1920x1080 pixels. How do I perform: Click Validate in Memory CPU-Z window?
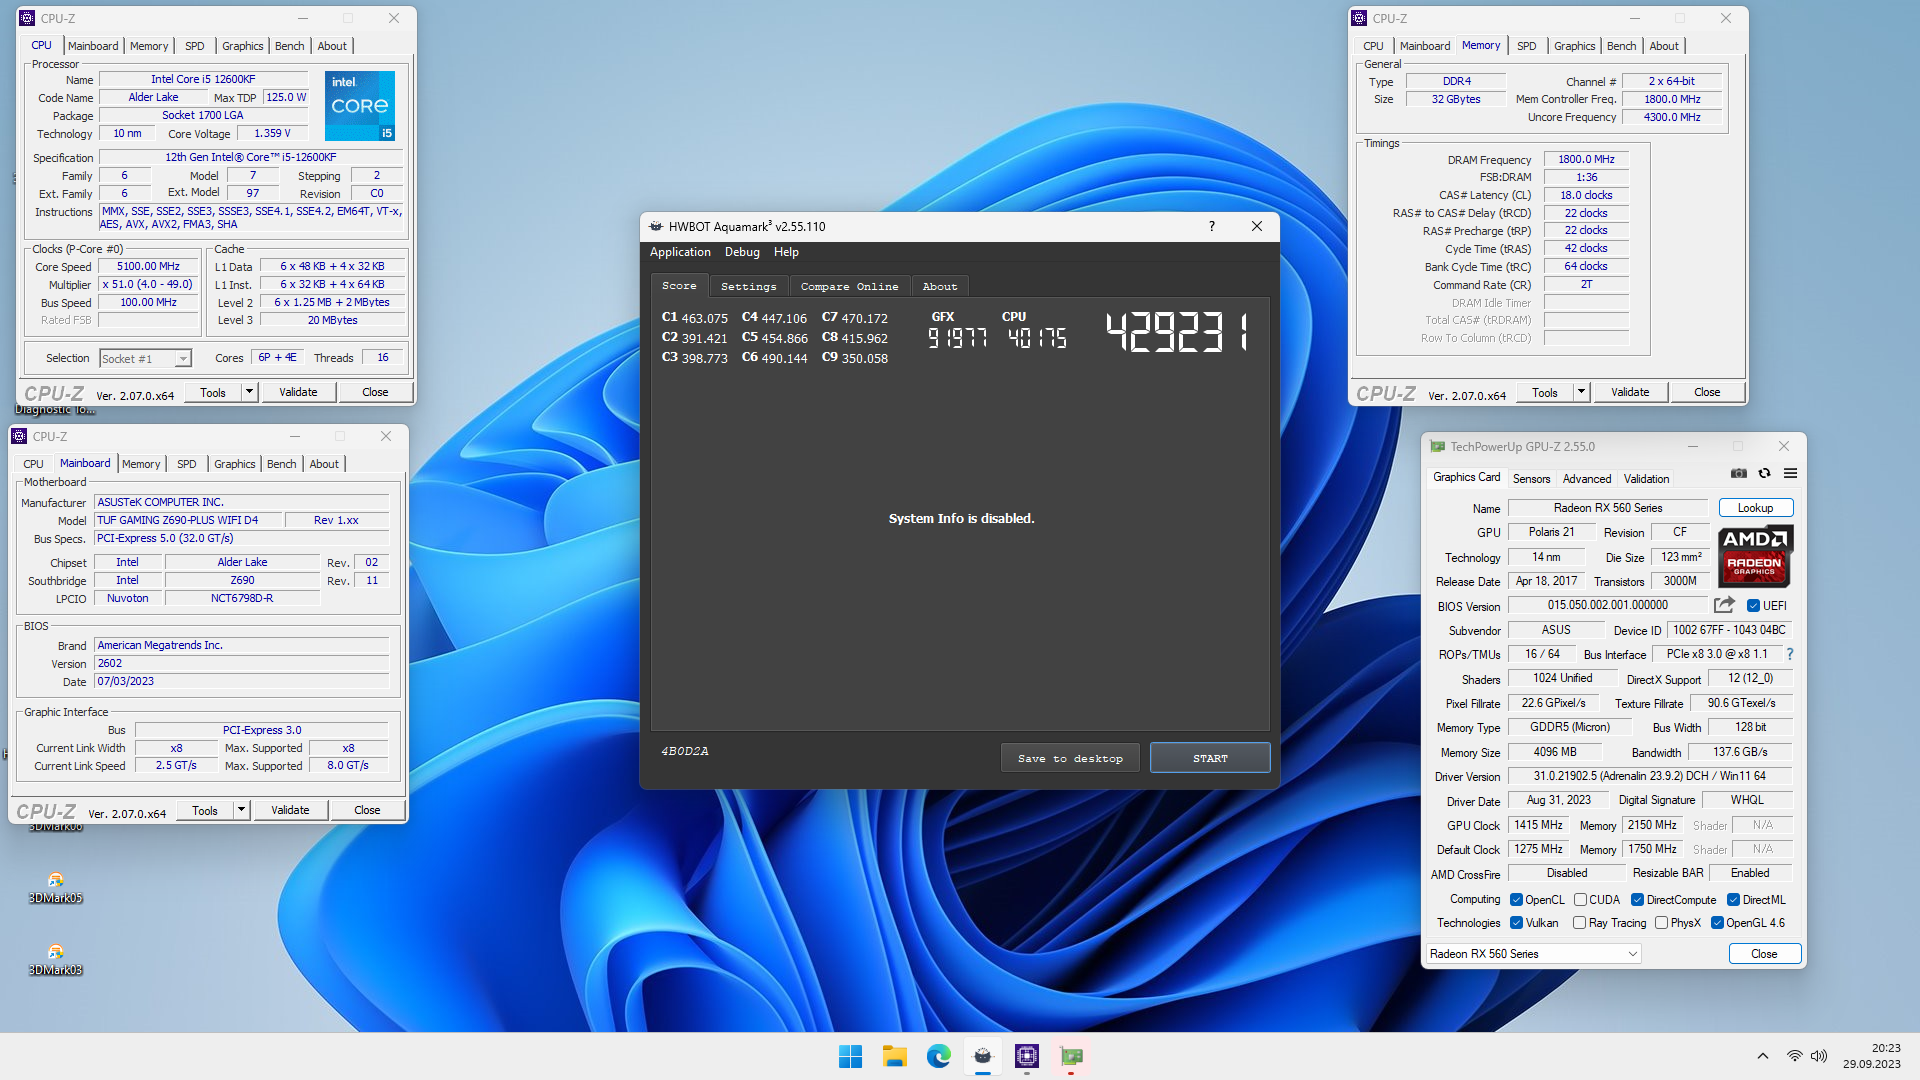pyautogui.click(x=1630, y=392)
